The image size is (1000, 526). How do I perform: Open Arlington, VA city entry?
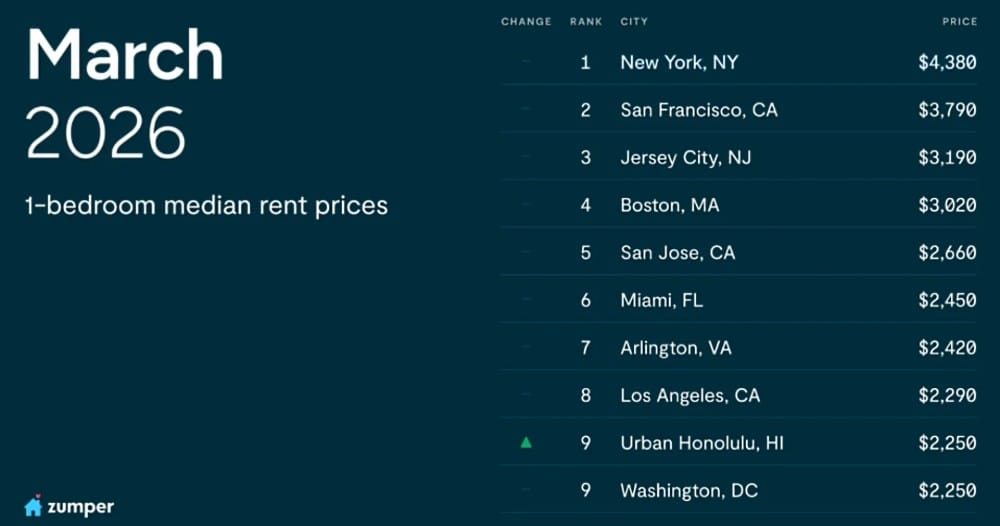pos(674,348)
